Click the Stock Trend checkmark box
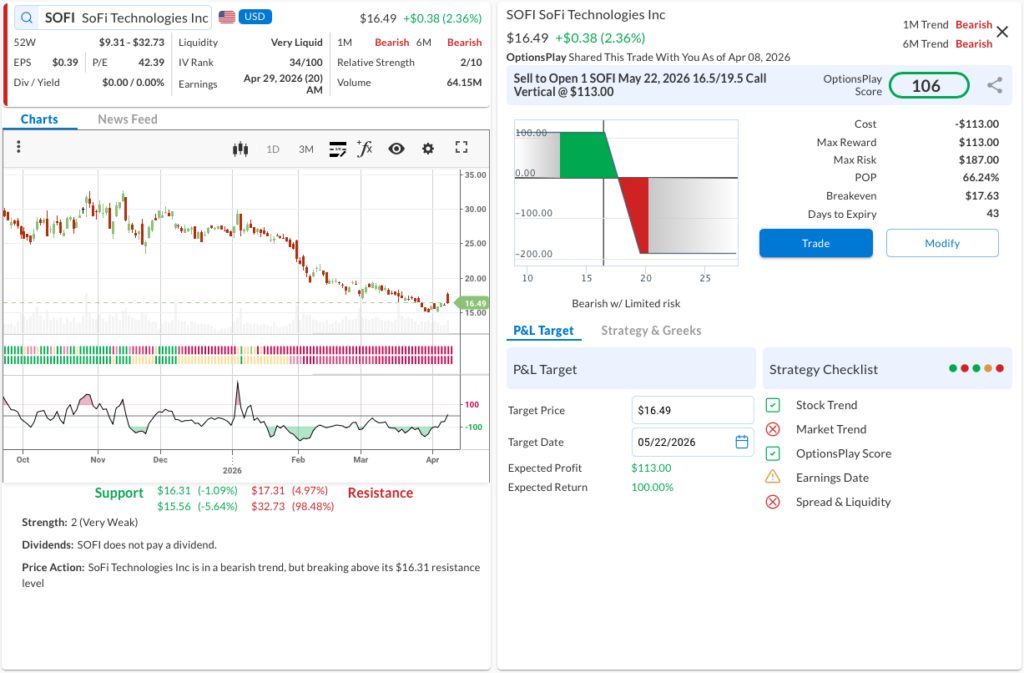 point(773,405)
